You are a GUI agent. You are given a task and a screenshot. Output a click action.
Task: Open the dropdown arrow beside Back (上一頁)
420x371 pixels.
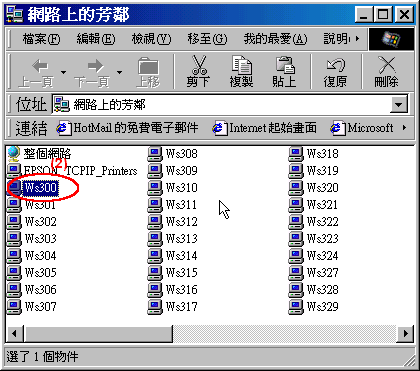tap(63, 72)
